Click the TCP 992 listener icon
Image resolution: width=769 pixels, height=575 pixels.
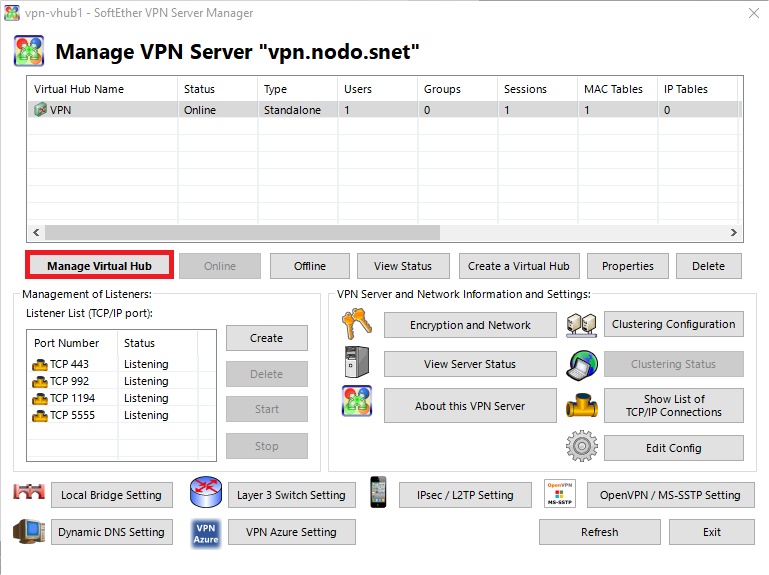click(x=40, y=382)
